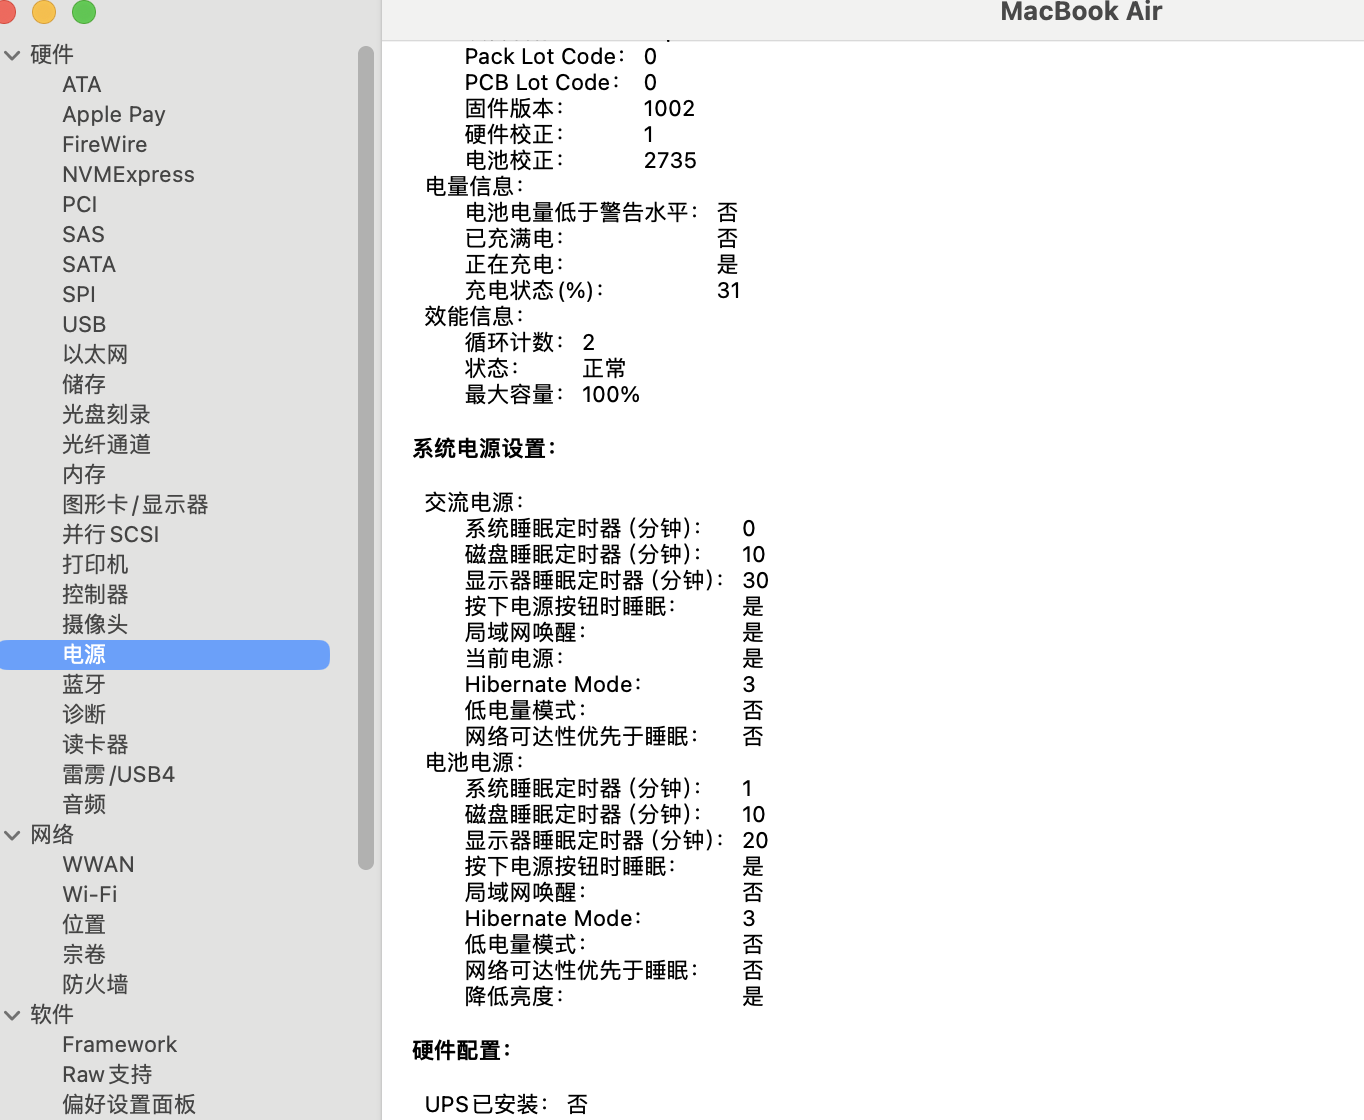Collapse the 软件 section in sidebar
This screenshot has height=1120, width=1364.
click(13, 1015)
